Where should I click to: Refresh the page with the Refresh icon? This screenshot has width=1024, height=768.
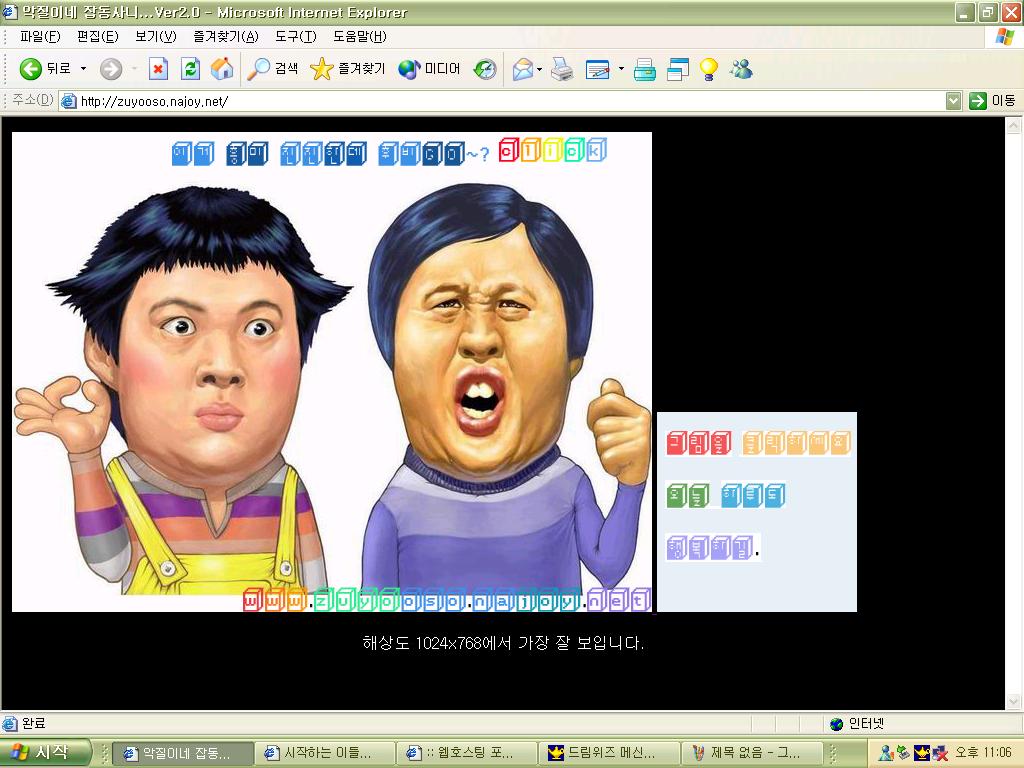pyautogui.click(x=190, y=69)
